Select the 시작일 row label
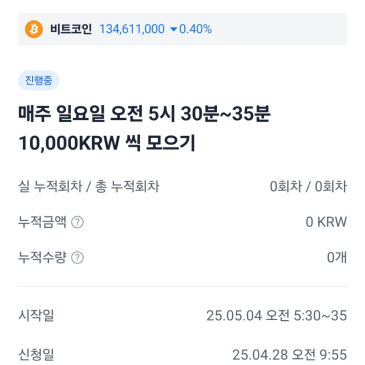This screenshot has height=365, width=365. click(36, 315)
